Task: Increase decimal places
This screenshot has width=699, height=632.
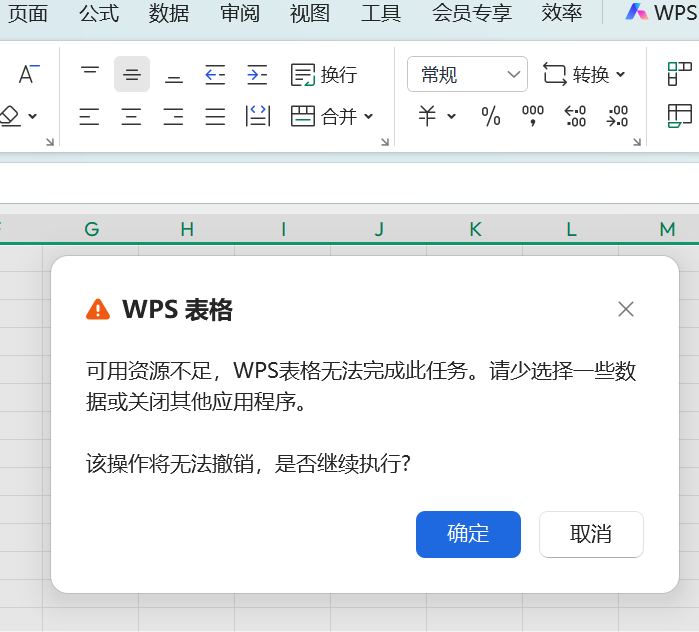Action: point(575,116)
